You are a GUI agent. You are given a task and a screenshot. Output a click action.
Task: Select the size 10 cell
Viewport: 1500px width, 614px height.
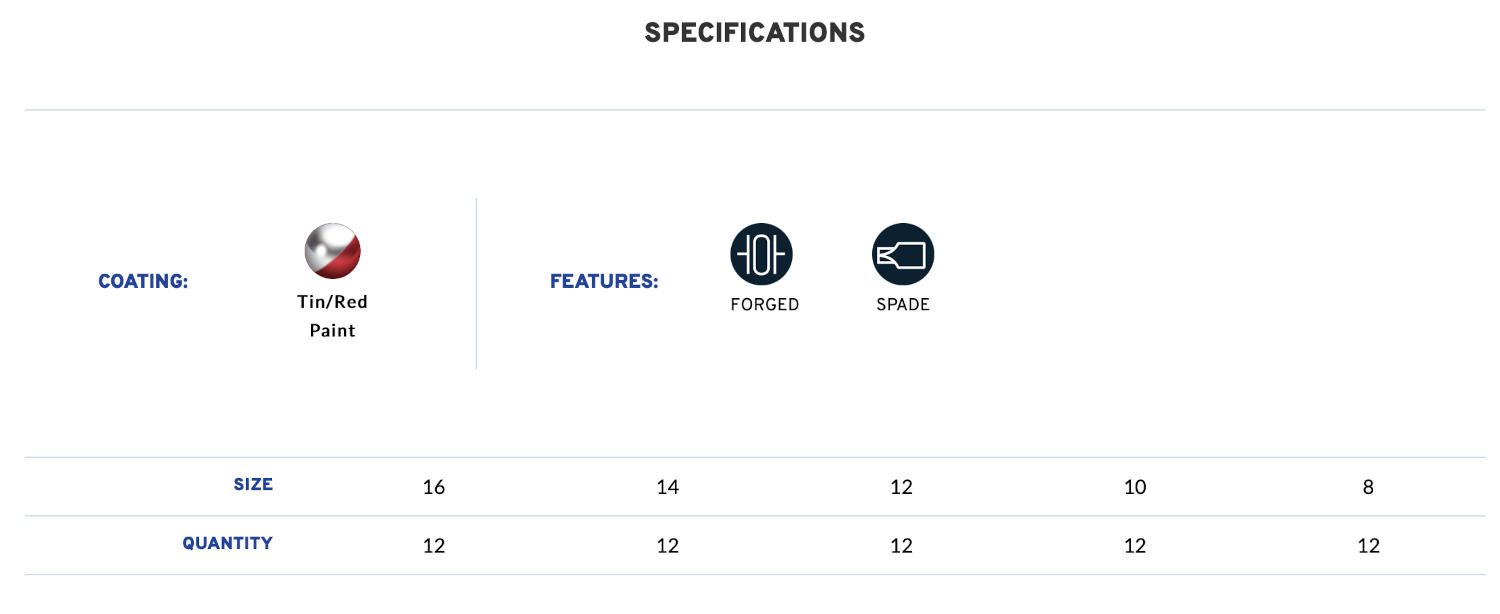pyautogui.click(x=1135, y=487)
